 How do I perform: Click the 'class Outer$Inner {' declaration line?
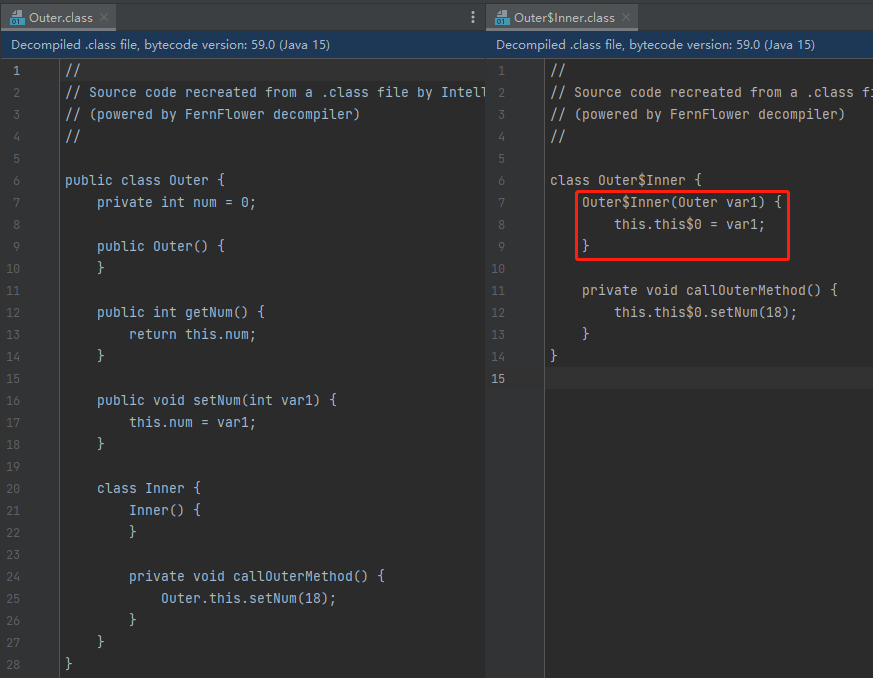point(626,180)
